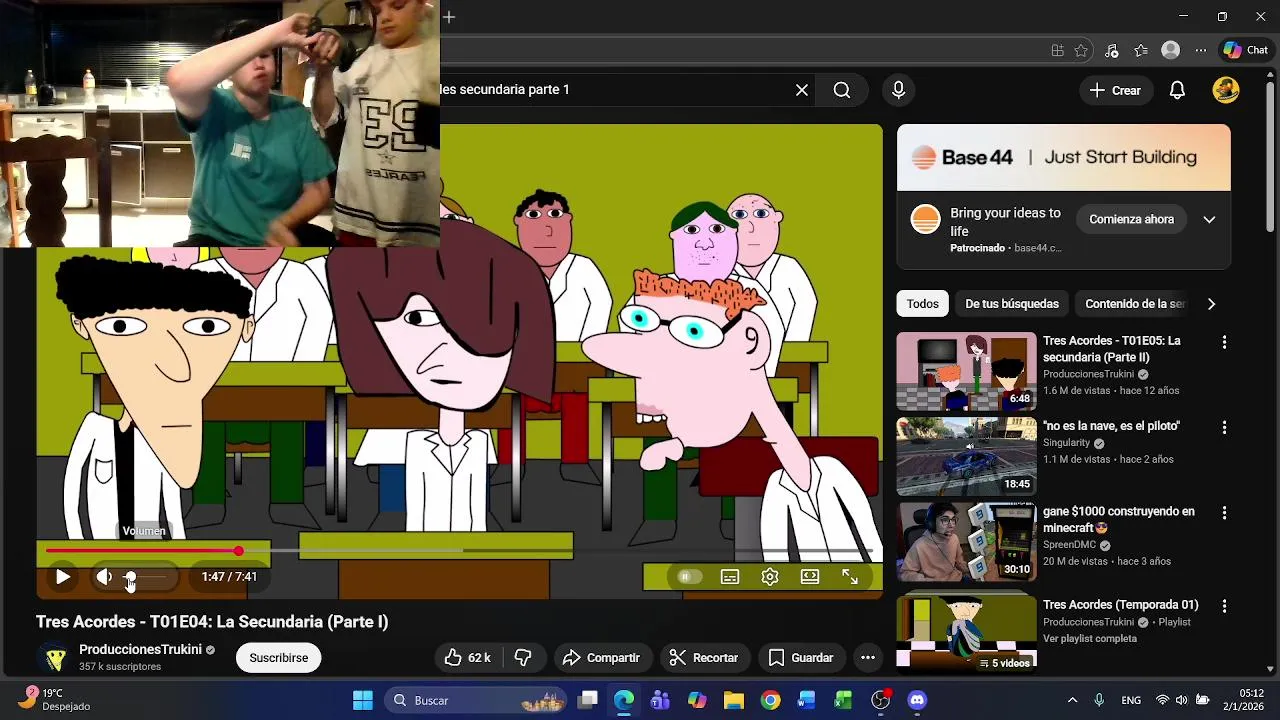Open Google Chrome from the taskbar

[770, 700]
